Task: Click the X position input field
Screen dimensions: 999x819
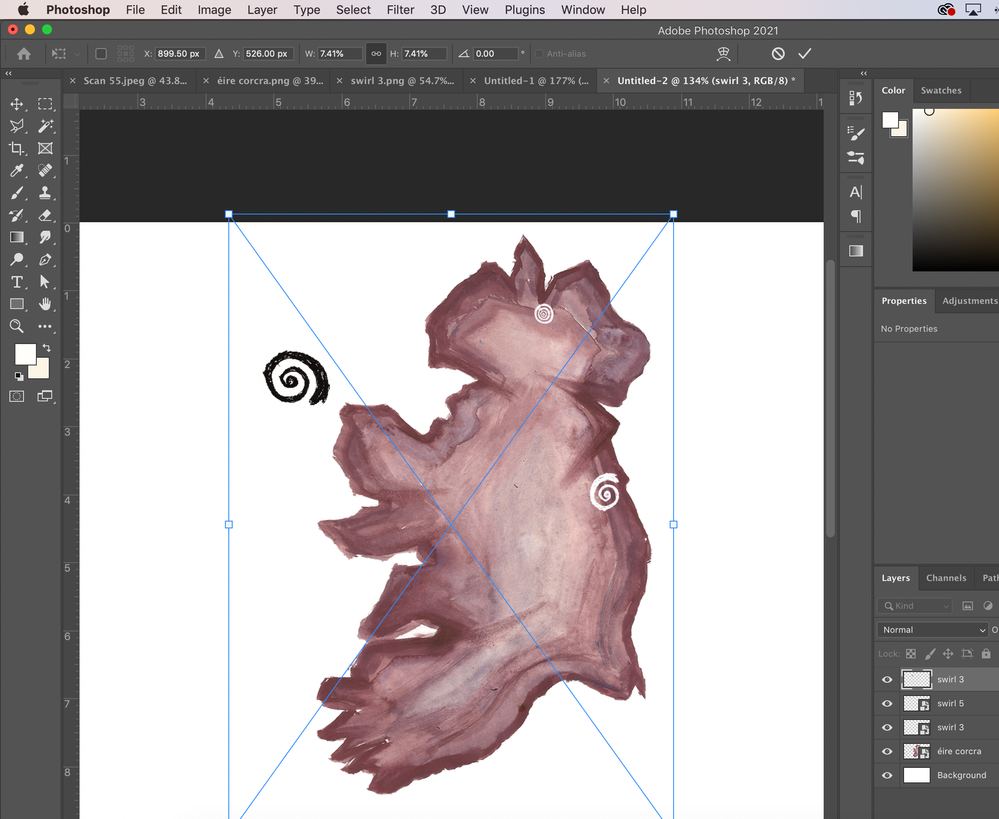Action: coord(180,53)
